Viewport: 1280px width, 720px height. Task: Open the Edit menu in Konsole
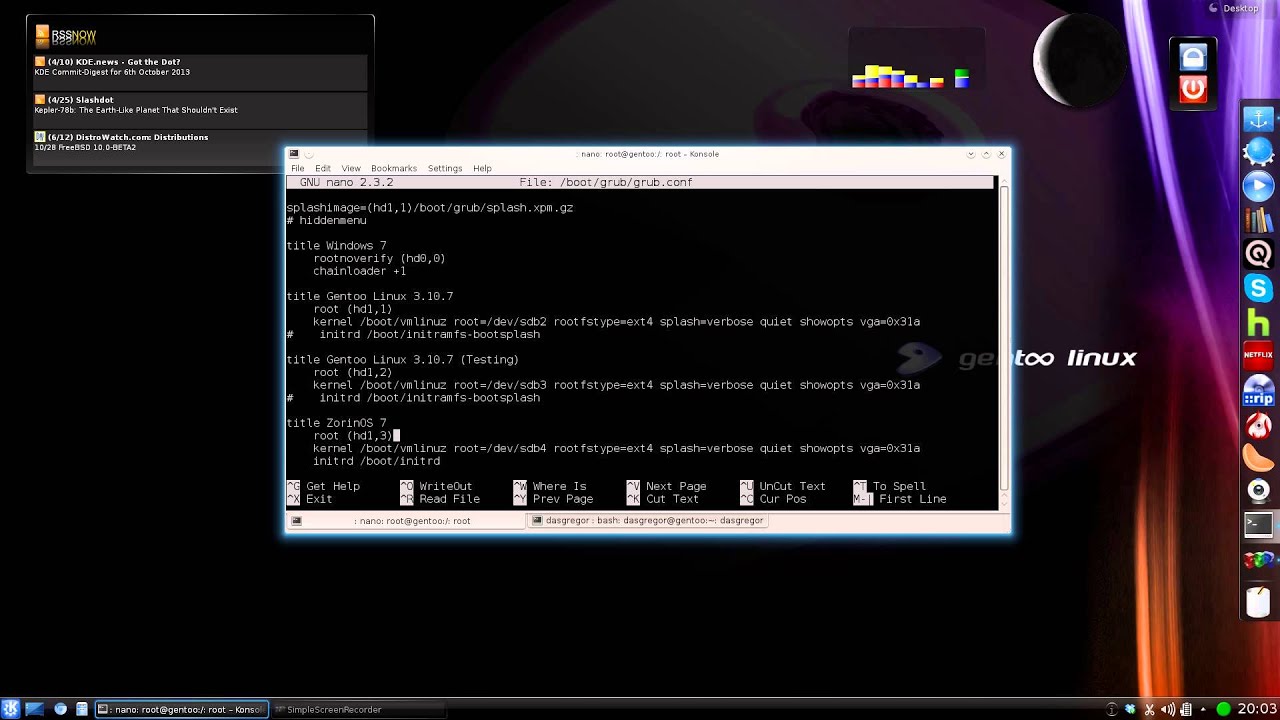323,168
